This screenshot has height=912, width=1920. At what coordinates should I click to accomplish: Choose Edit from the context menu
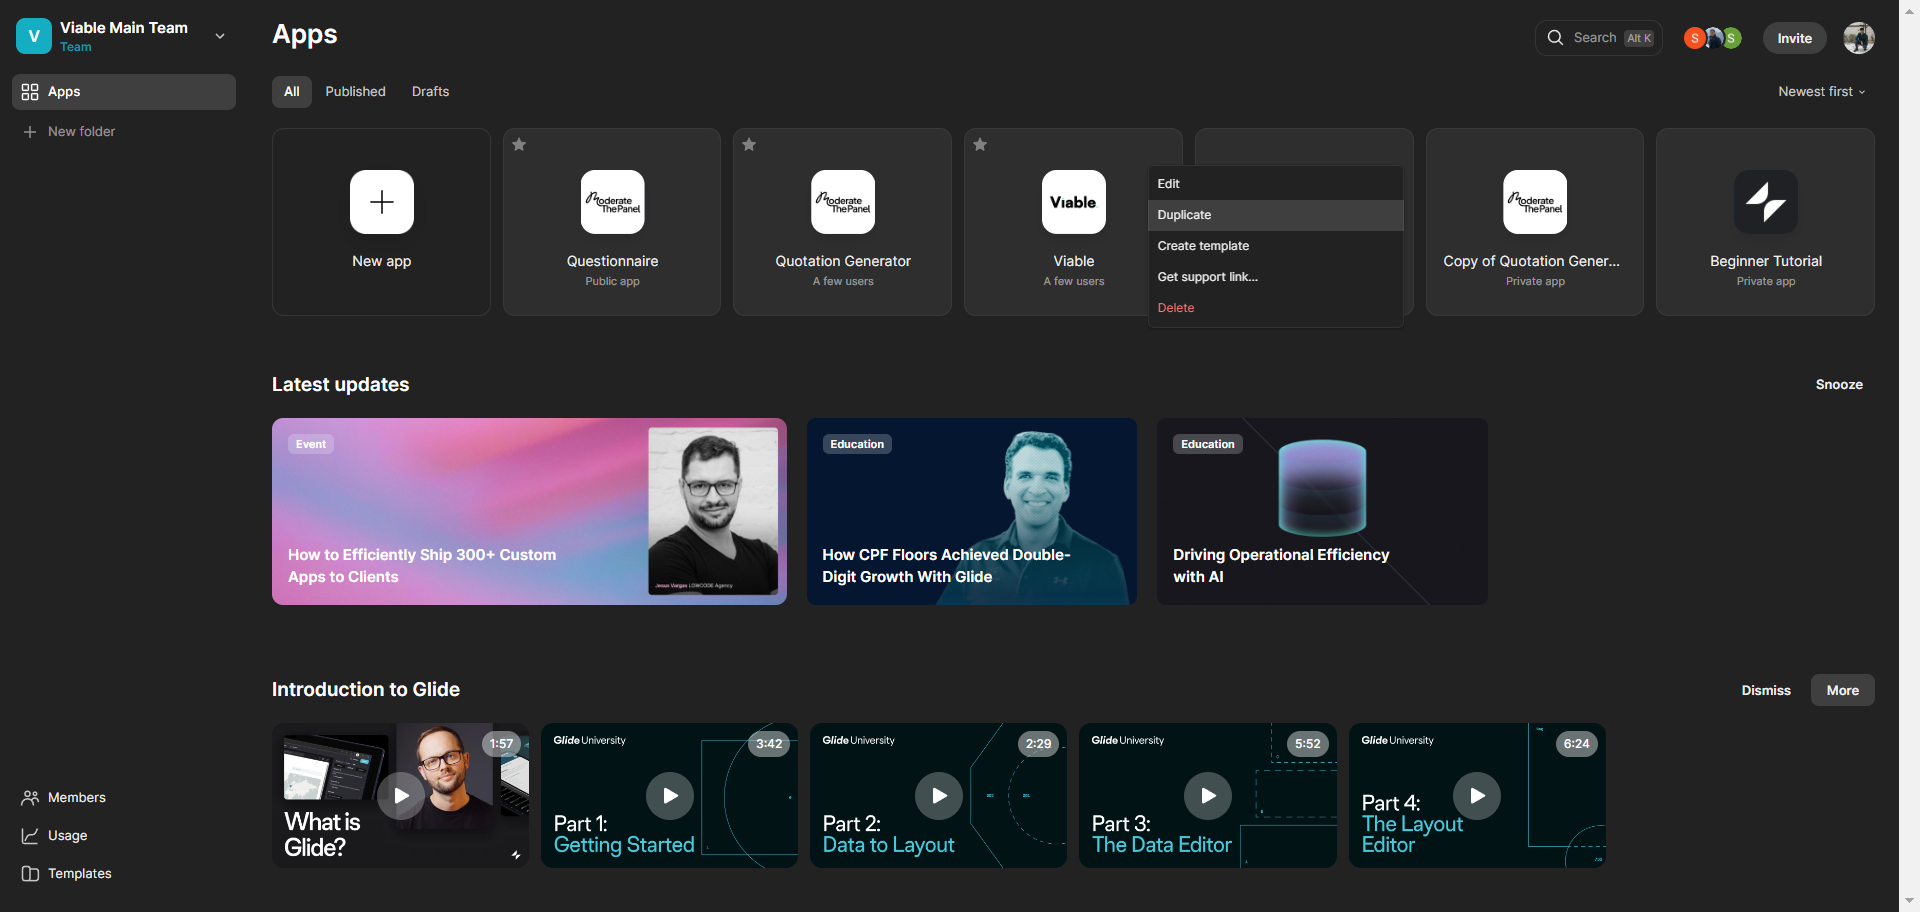click(1276, 184)
